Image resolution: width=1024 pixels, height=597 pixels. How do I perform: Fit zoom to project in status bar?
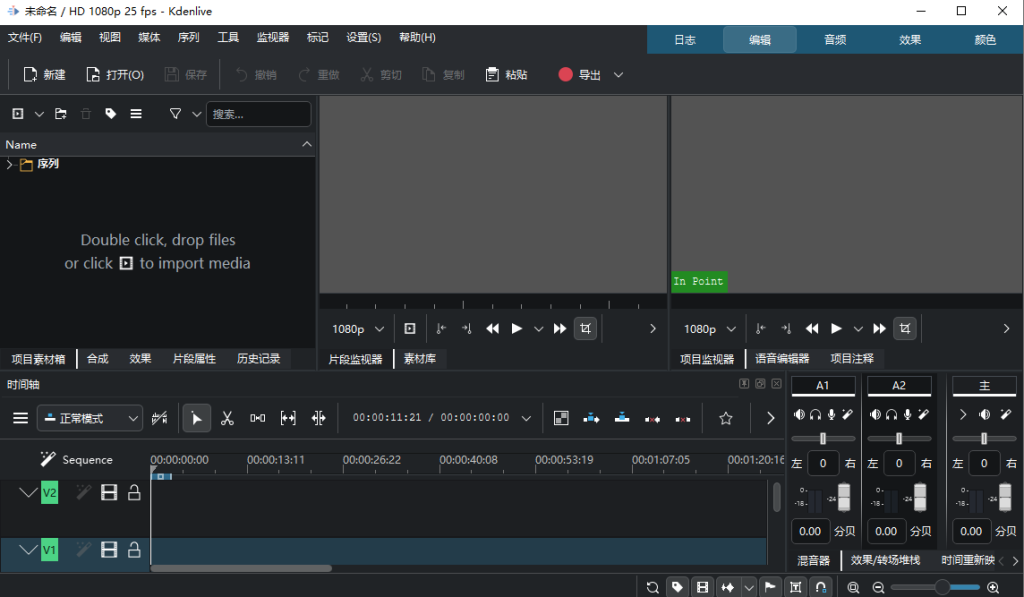pos(853,587)
